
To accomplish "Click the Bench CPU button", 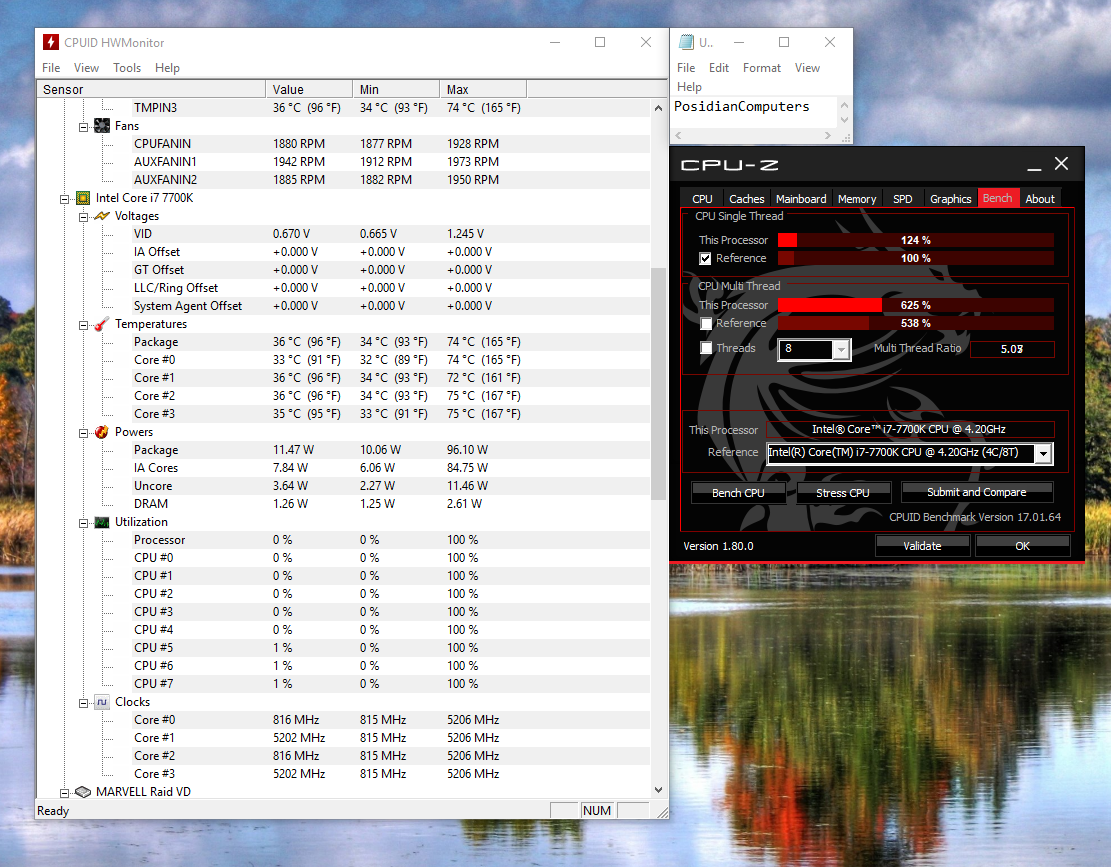I will [x=738, y=493].
